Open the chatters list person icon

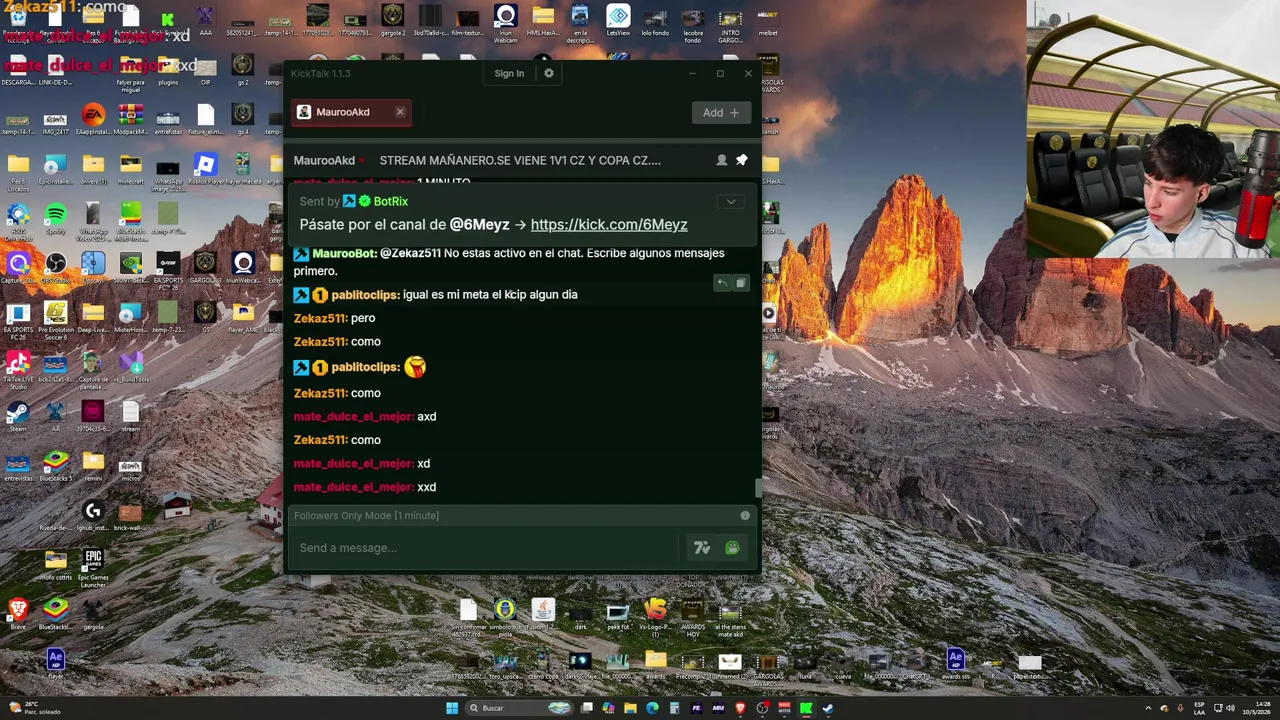721,160
